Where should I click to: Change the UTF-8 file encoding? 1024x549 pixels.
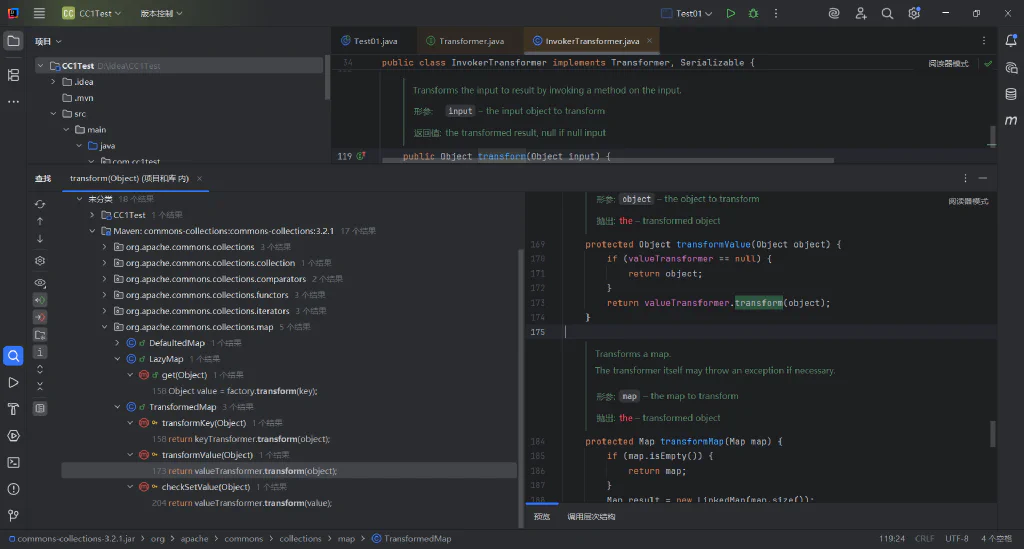pyautogui.click(x=957, y=539)
